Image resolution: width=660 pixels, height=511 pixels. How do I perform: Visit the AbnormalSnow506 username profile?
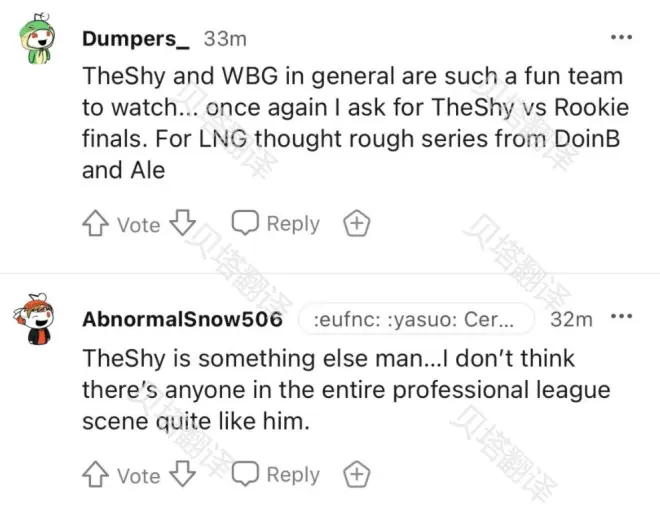pyautogui.click(x=182, y=319)
